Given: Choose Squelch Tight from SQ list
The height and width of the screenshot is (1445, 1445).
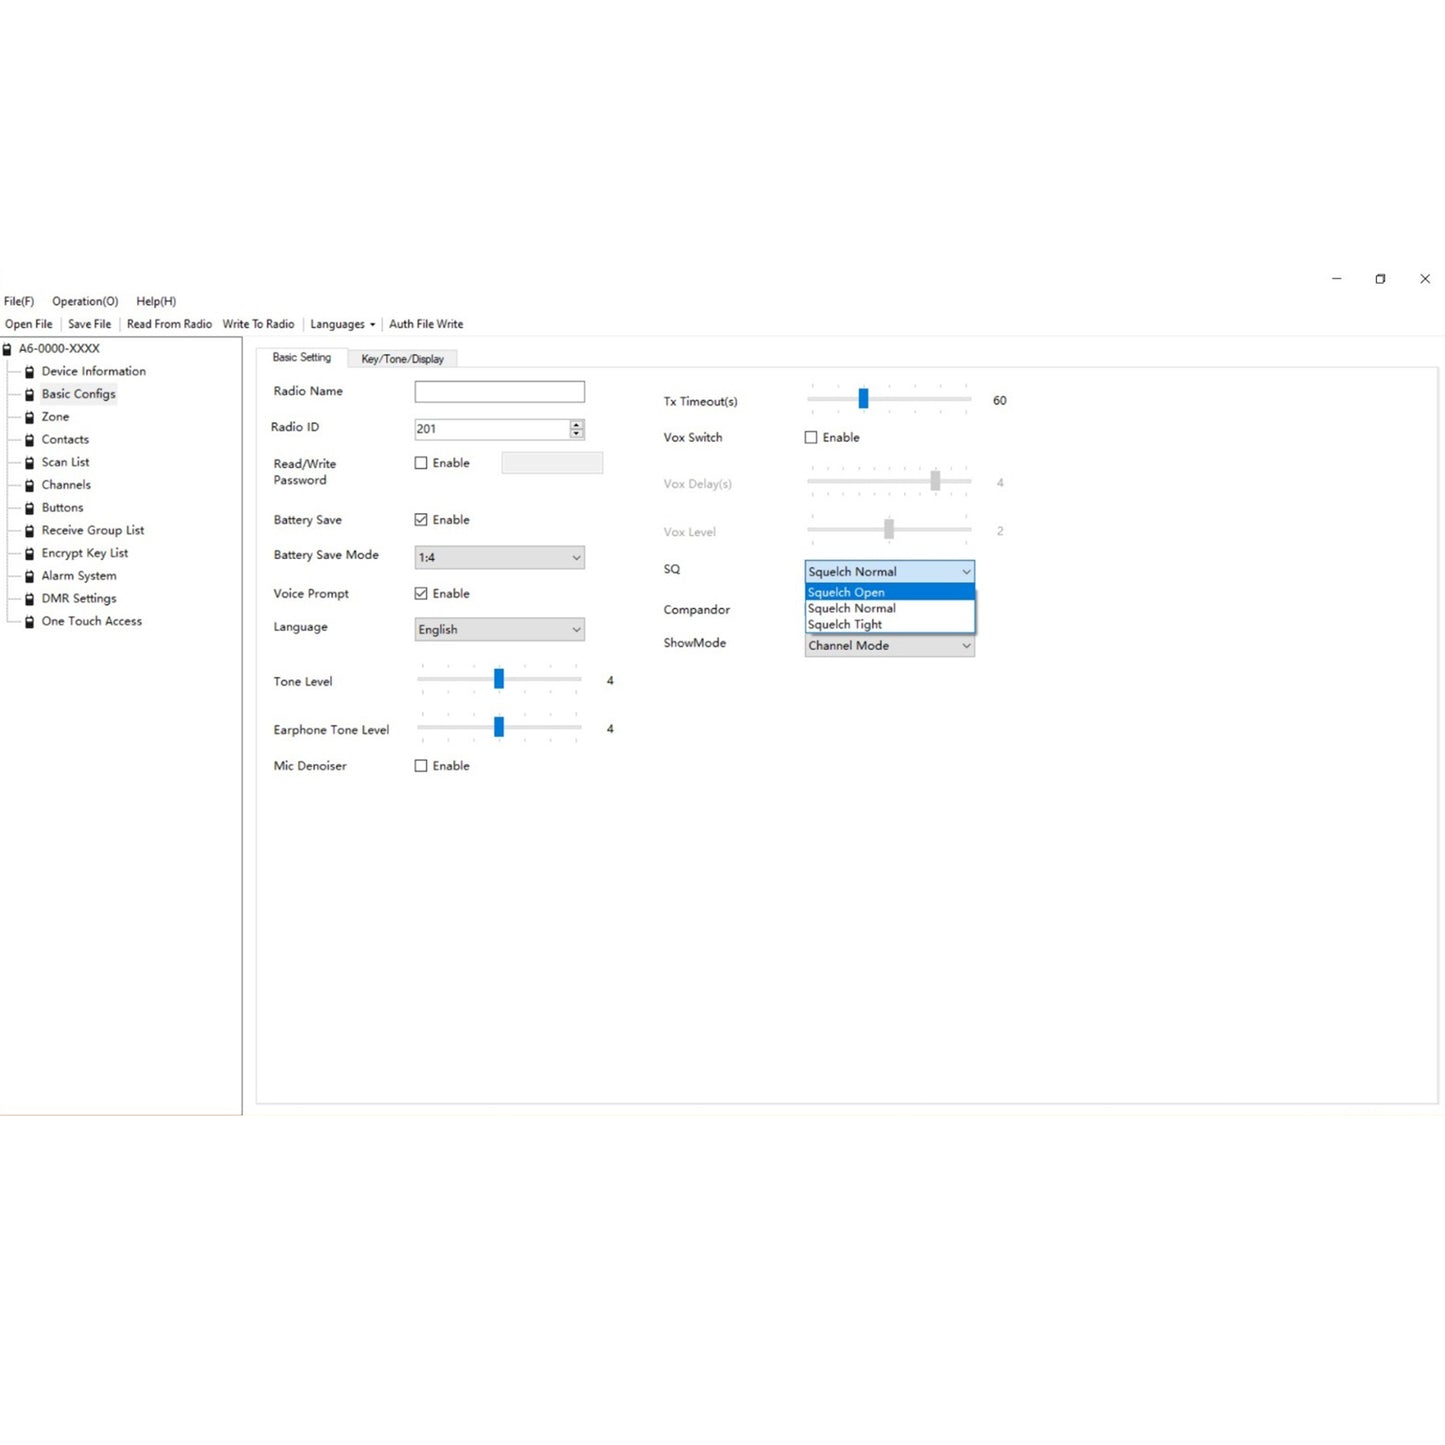Looking at the screenshot, I should (x=845, y=625).
